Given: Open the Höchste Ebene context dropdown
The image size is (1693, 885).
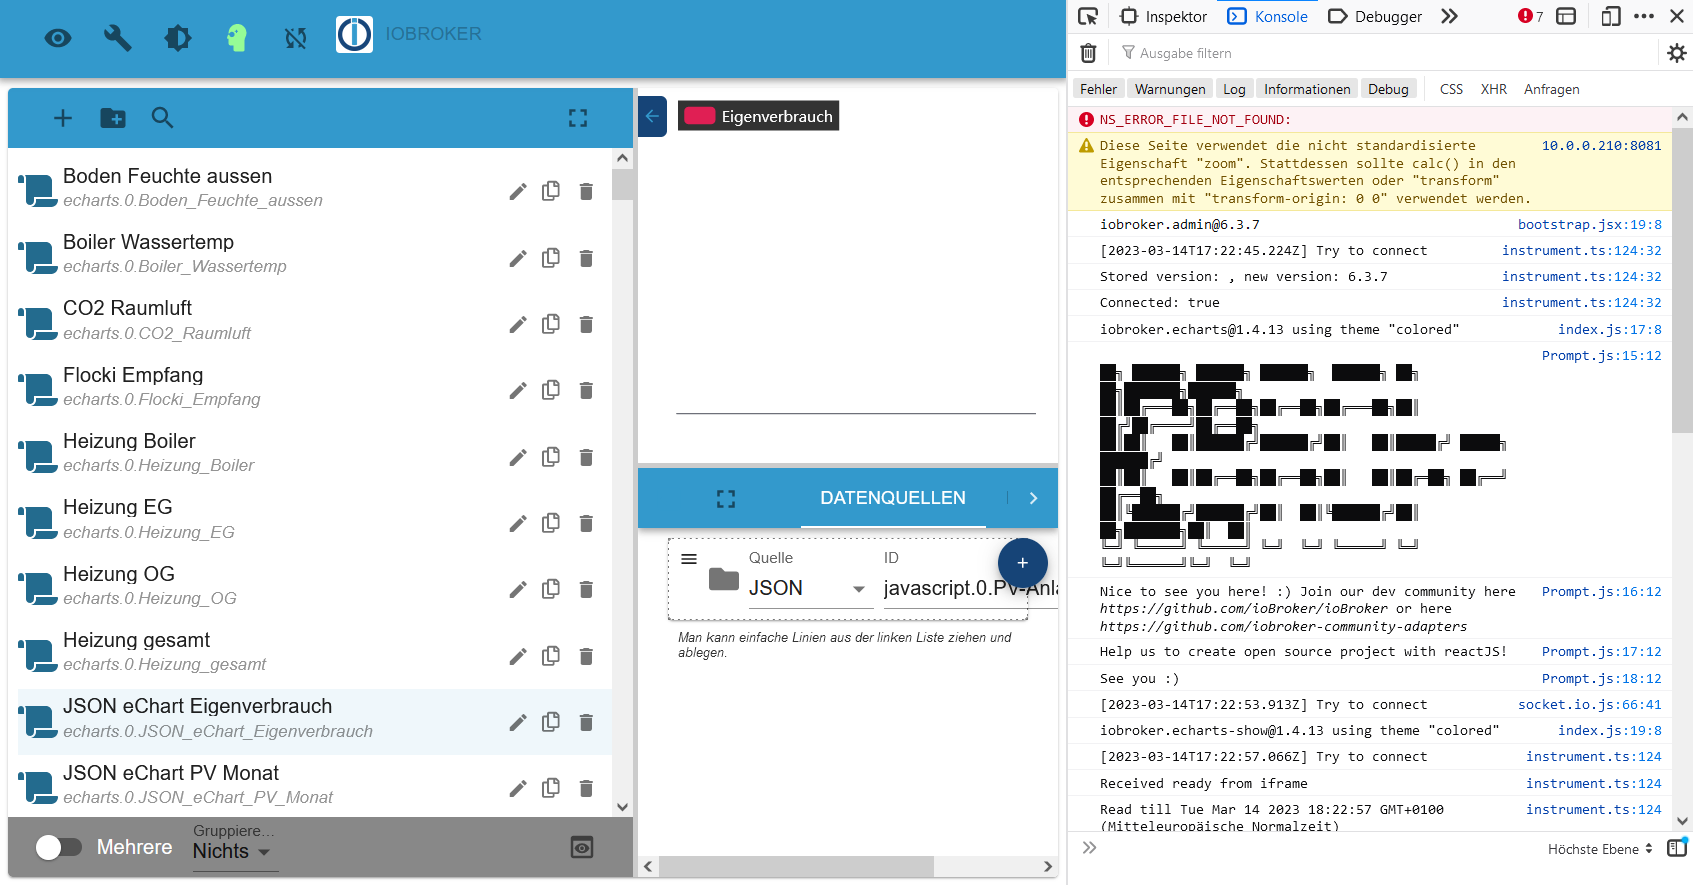Looking at the screenshot, I should [1601, 849].
